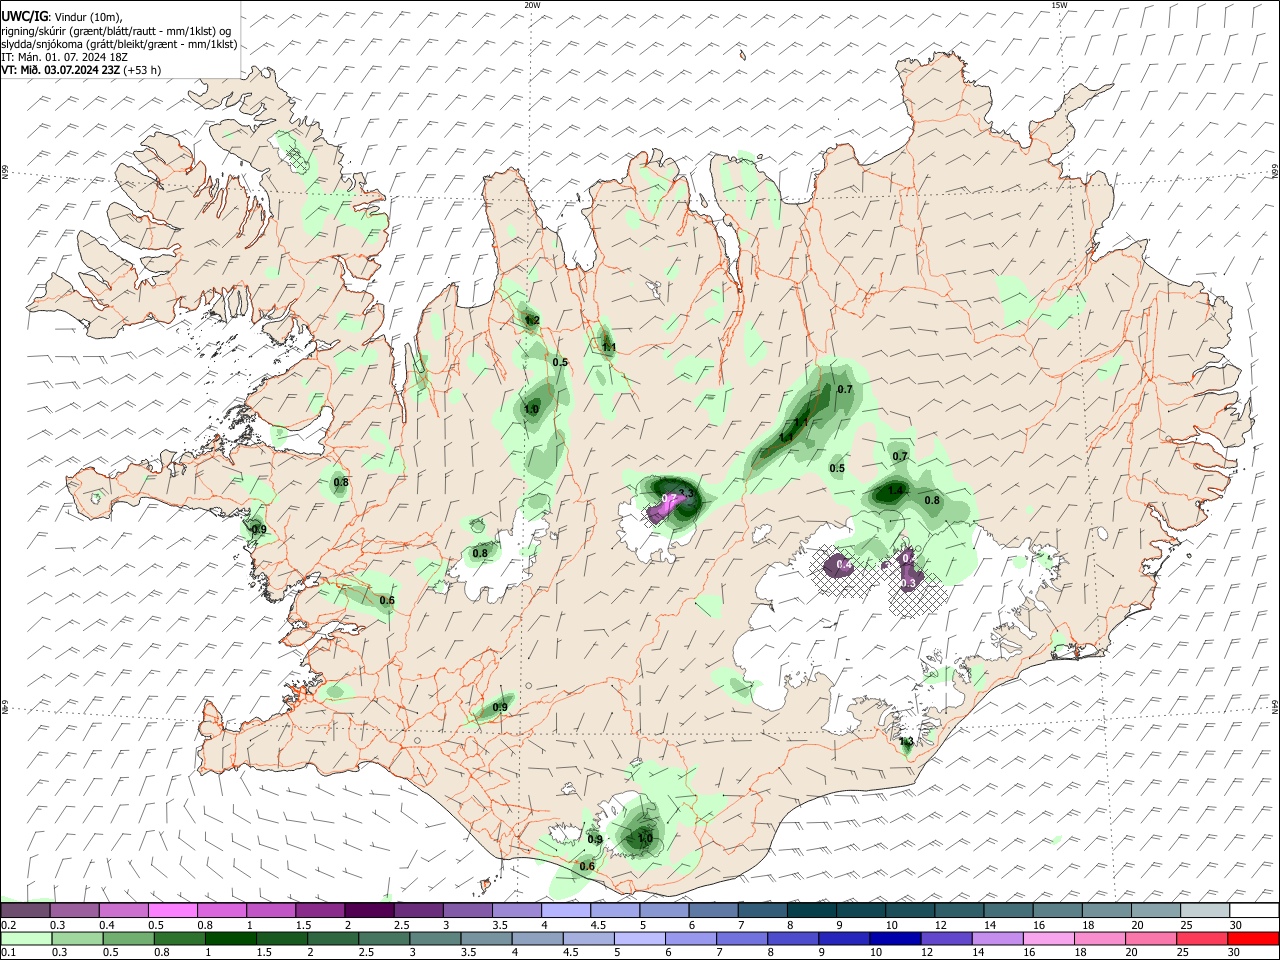
Task: Click the "IT: Mán. 01. 07. 2024 18Z" line
Action: (65, 57)
